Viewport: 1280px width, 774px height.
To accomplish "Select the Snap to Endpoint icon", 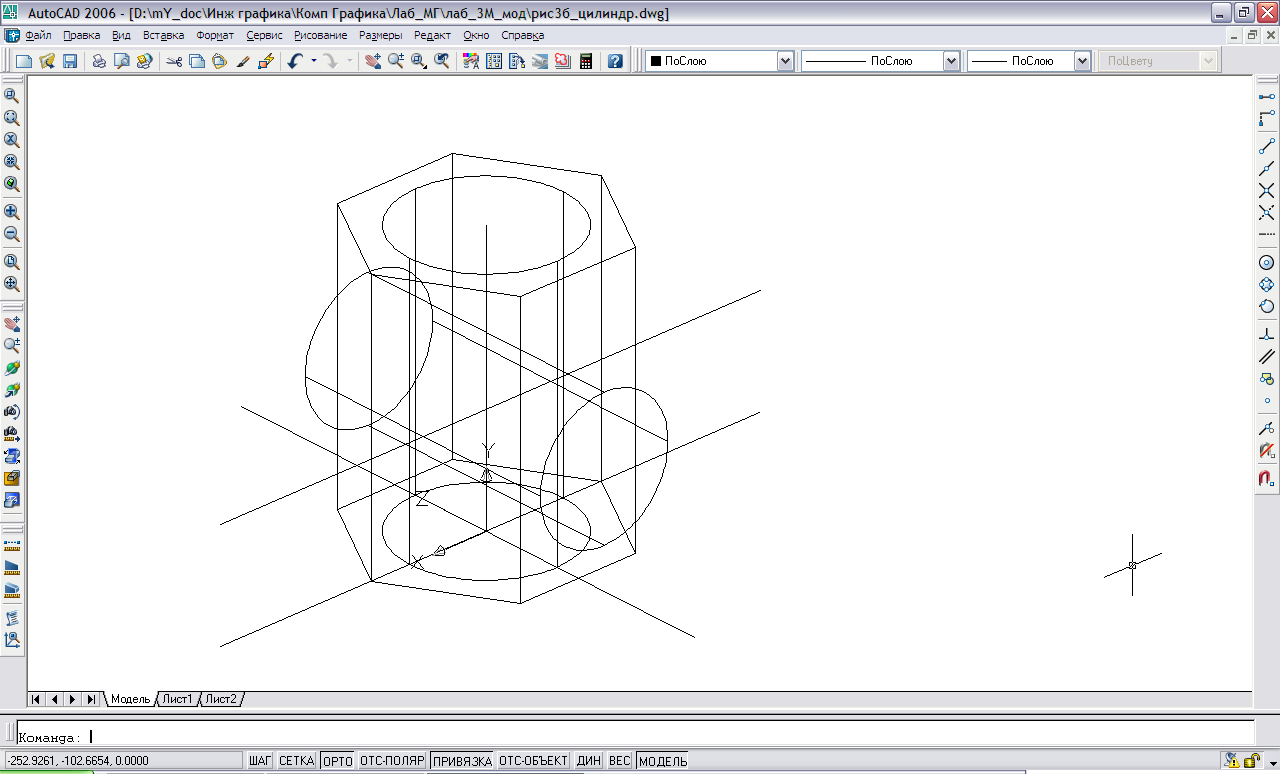I will tap(1266, 146).
